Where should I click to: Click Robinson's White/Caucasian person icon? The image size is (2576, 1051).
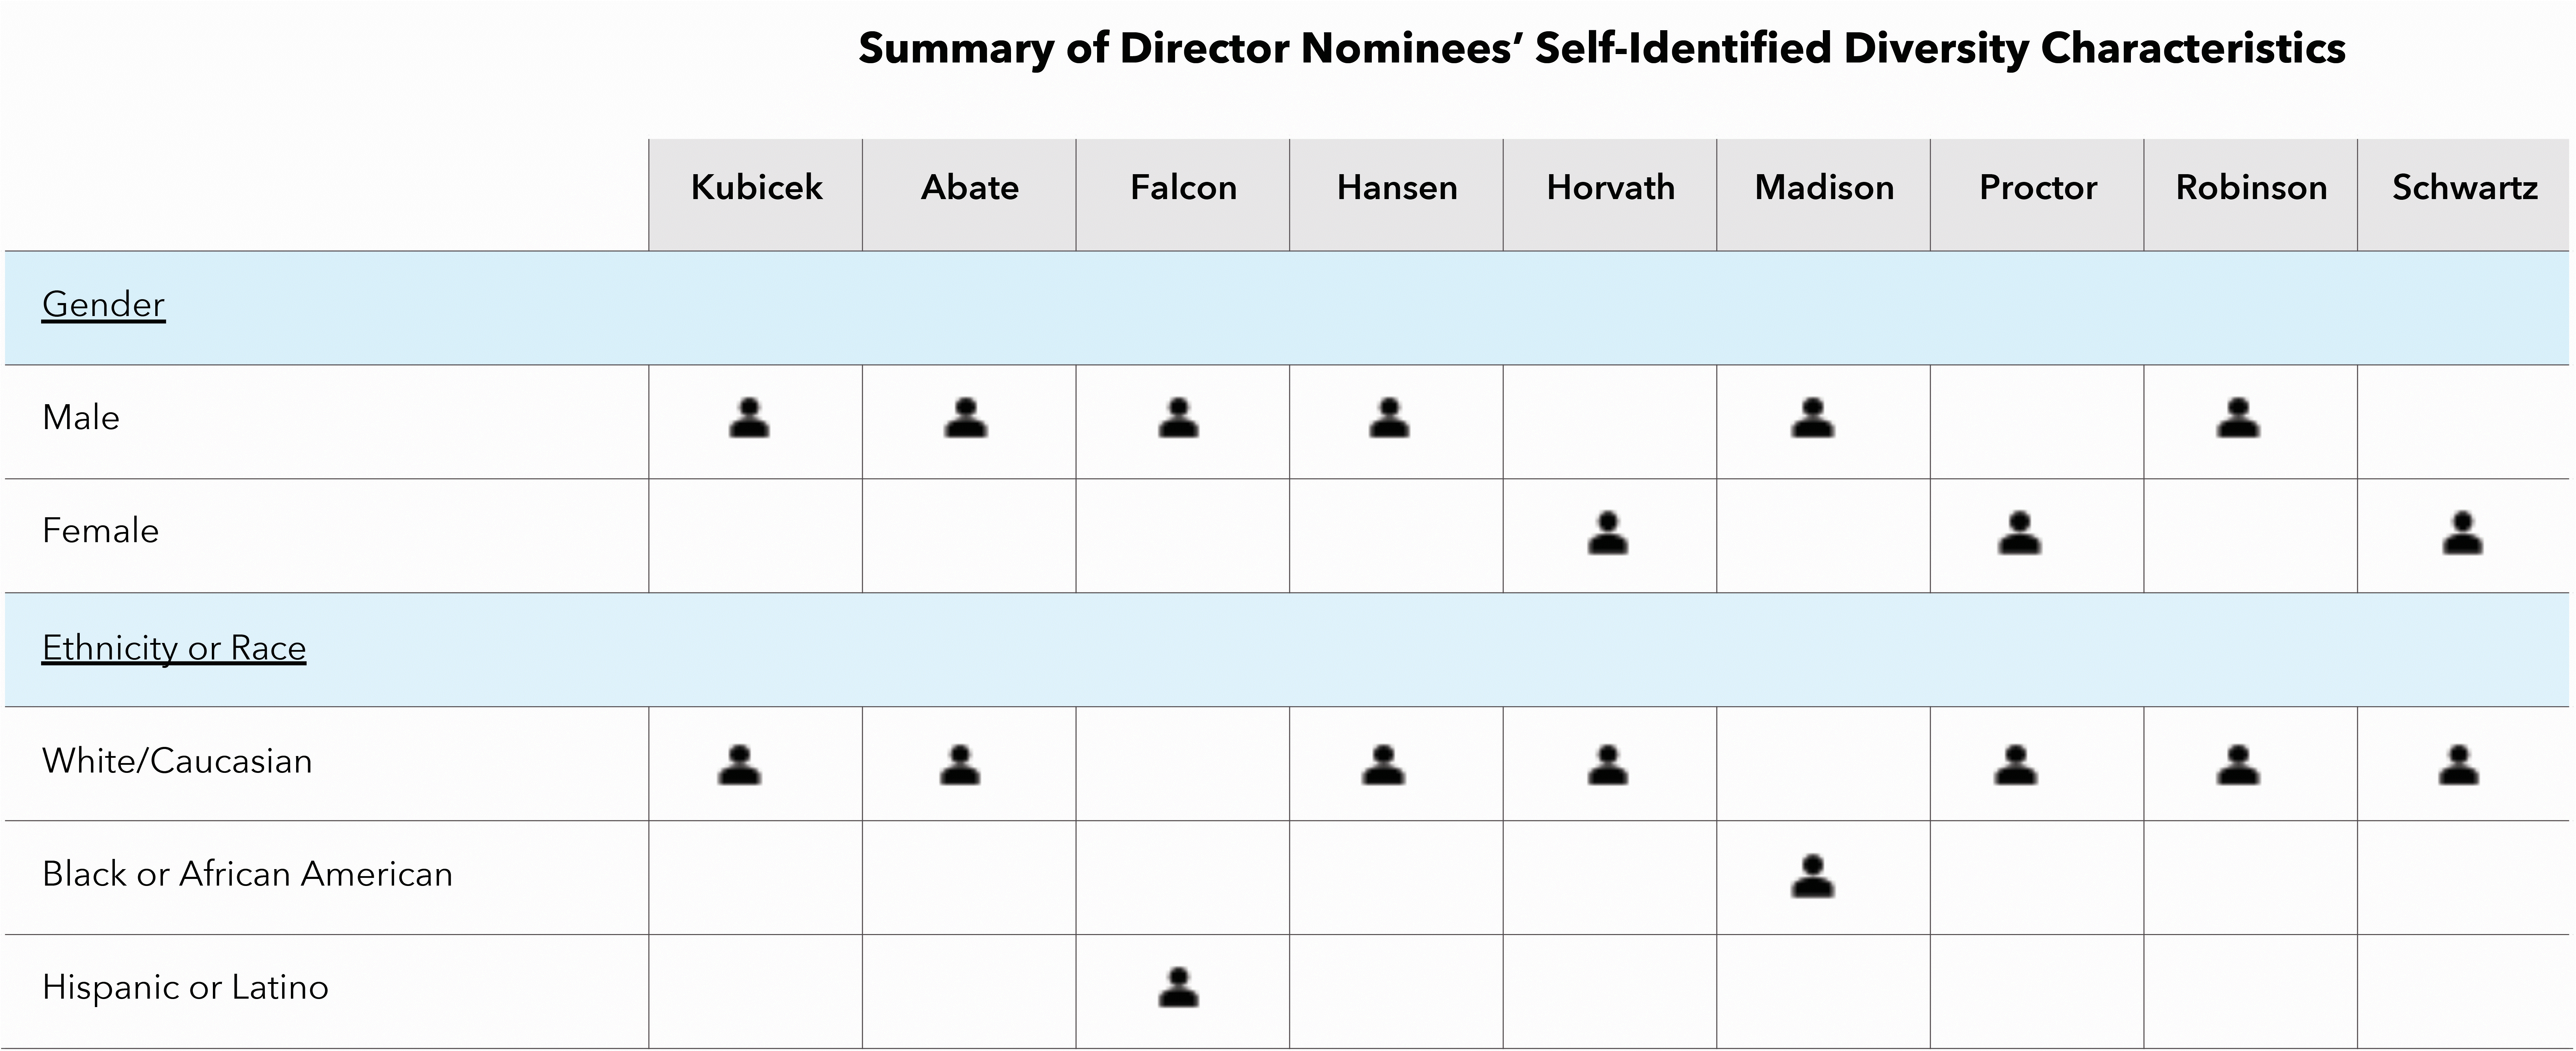2238,765
